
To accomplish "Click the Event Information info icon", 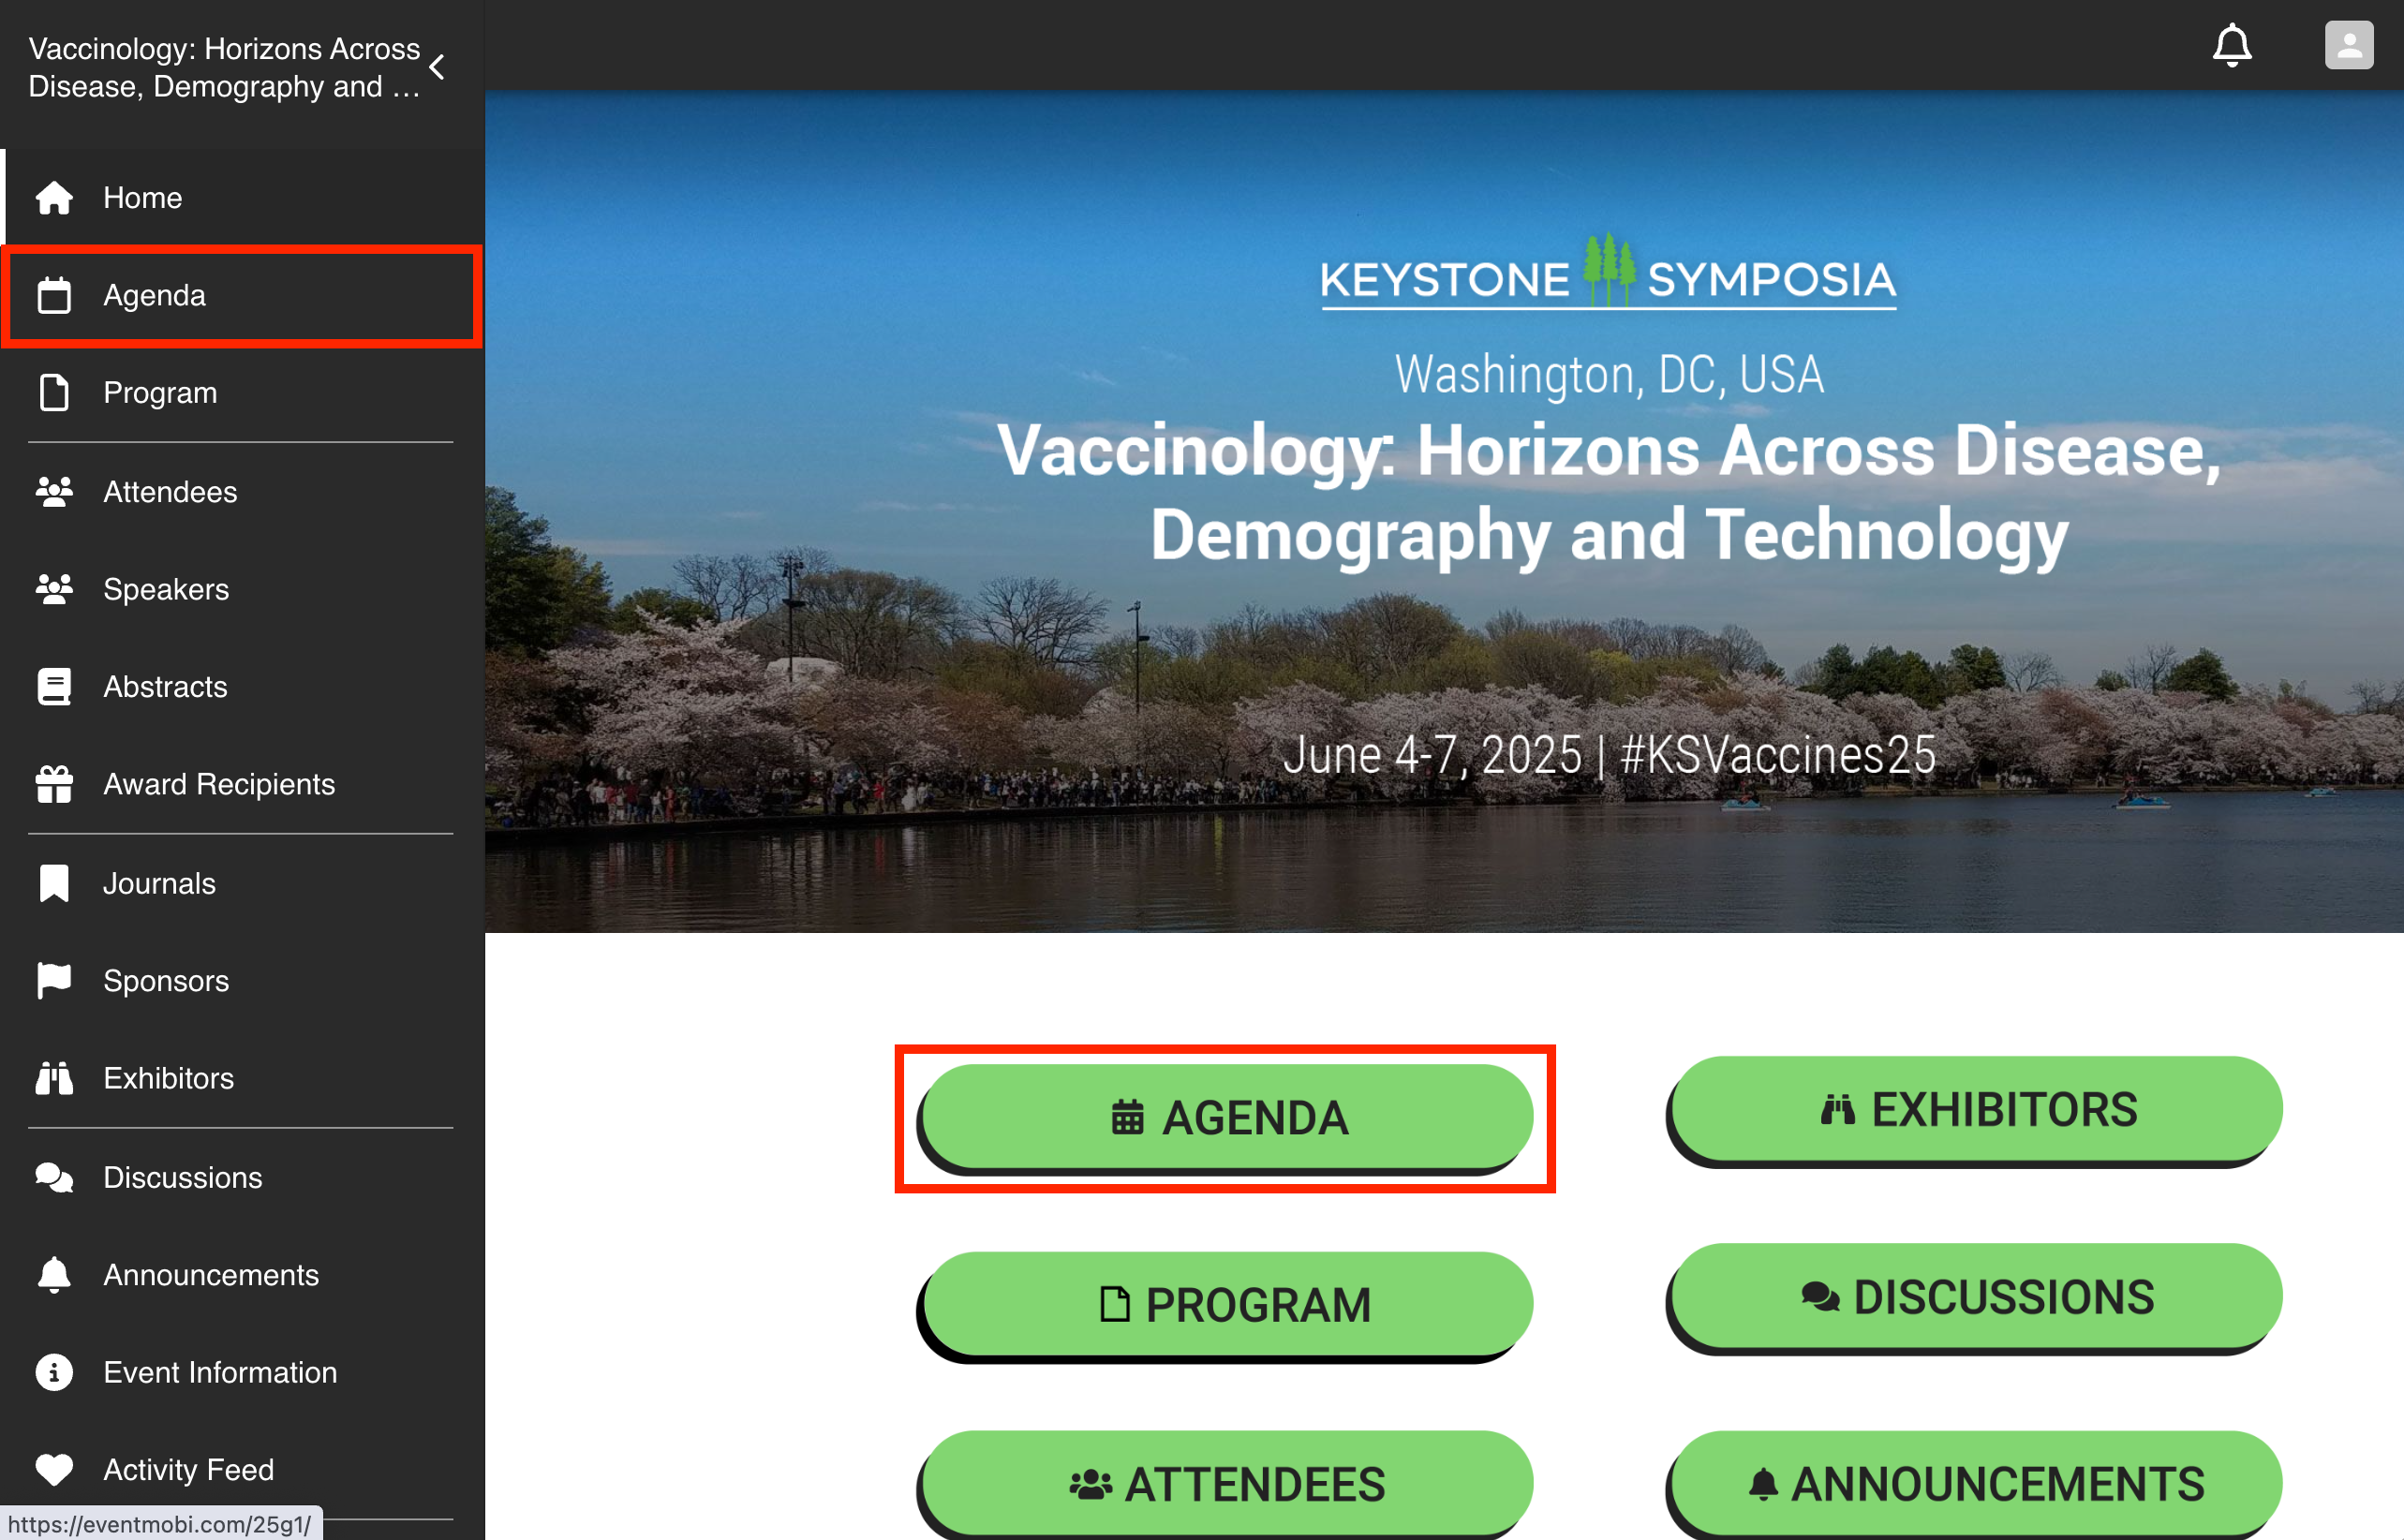I will coord(54,1372).
